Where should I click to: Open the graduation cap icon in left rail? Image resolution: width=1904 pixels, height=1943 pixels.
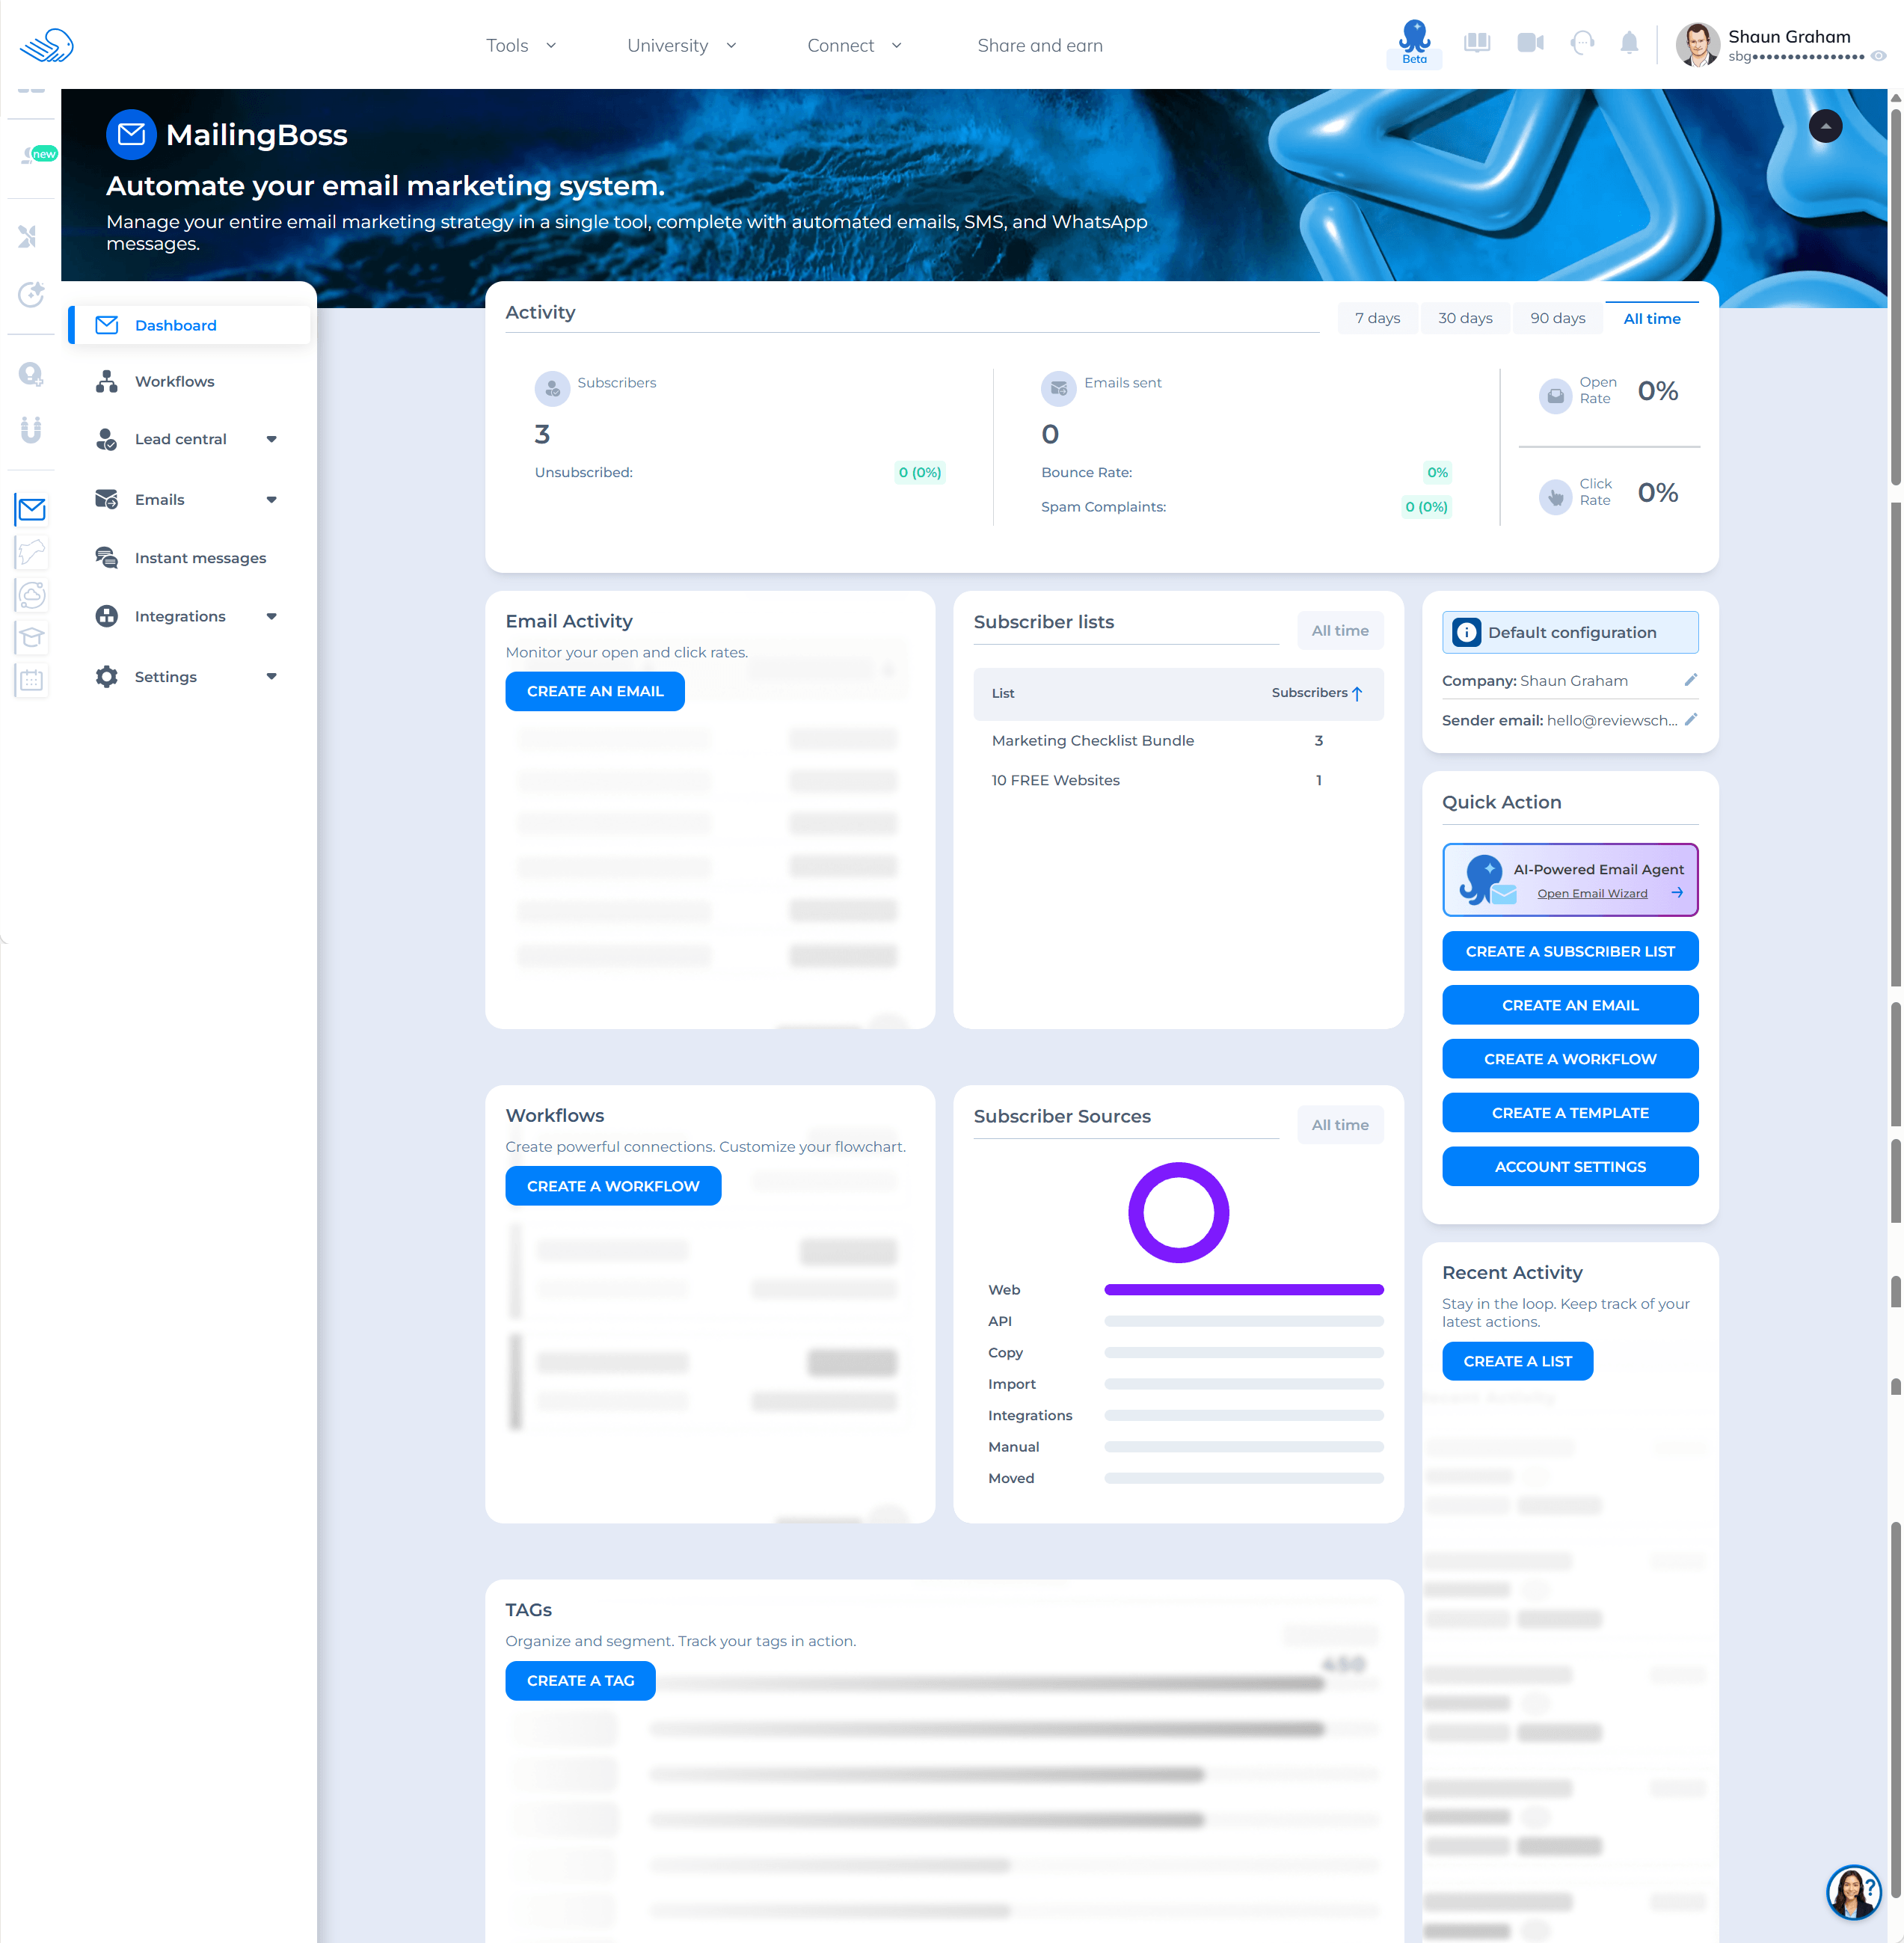click(31, 637)
